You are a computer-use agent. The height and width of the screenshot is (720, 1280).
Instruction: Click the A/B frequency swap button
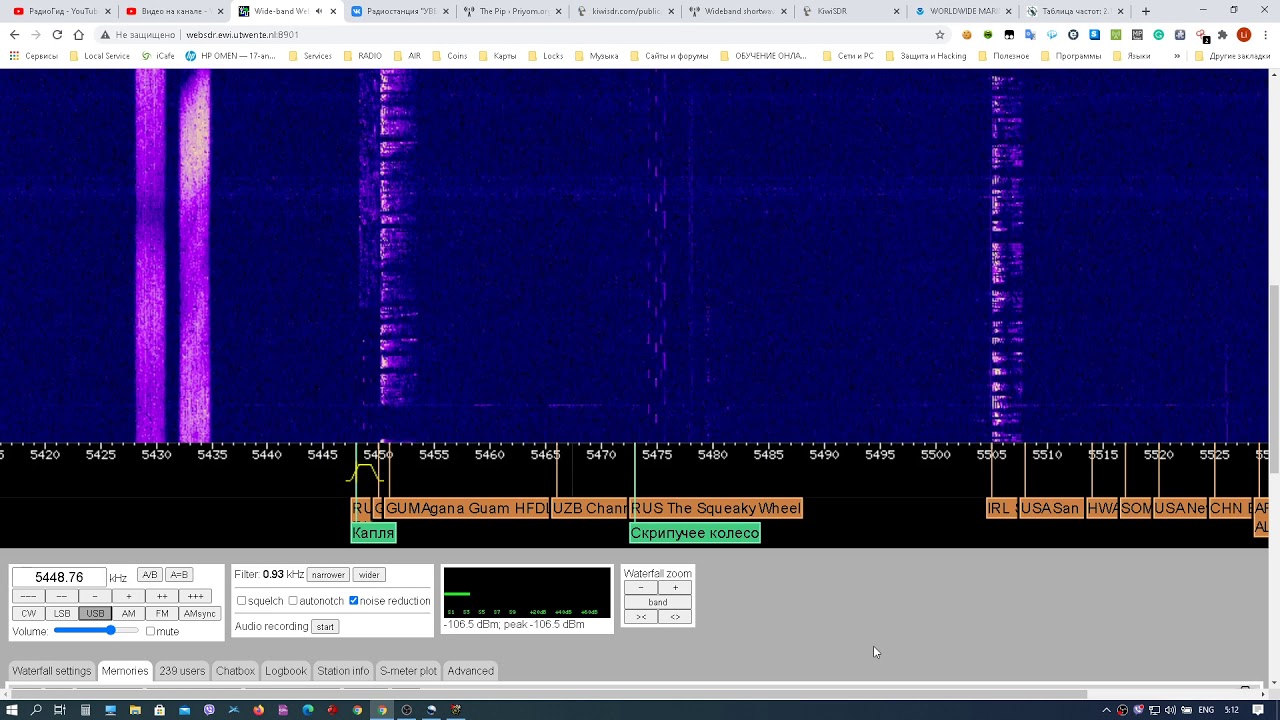tap(150, 575)
